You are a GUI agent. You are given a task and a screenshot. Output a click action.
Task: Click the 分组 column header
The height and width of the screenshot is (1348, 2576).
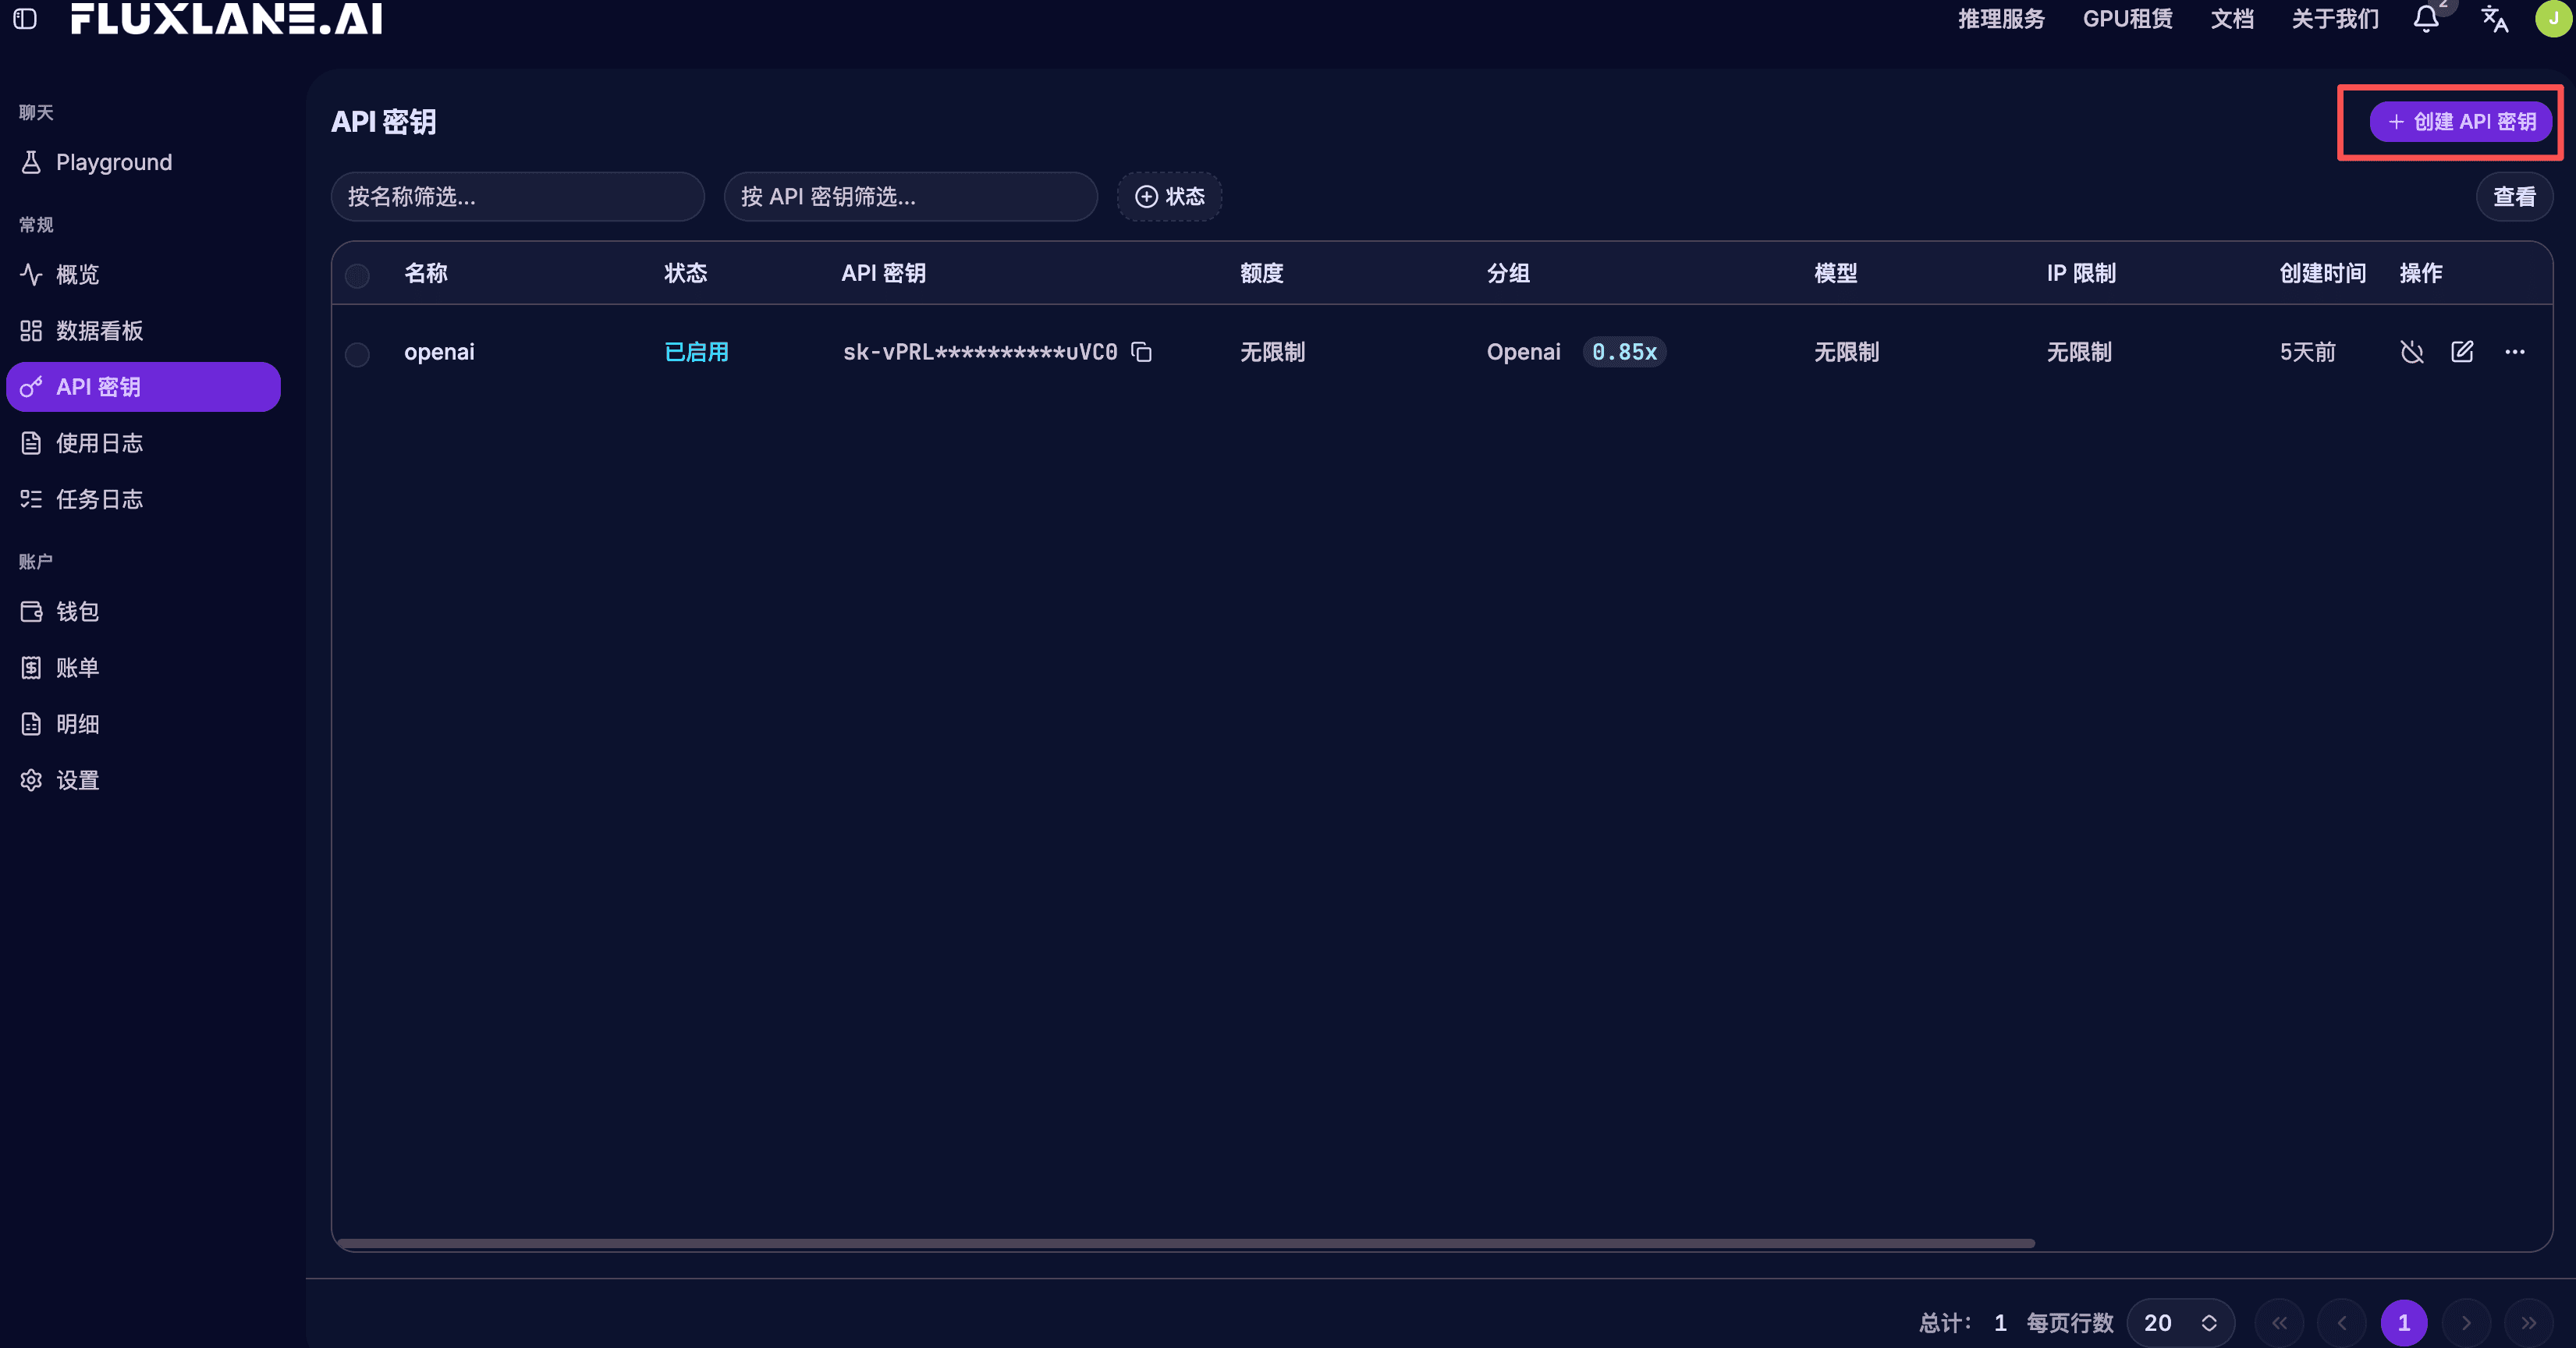(x=1508, y=273)
